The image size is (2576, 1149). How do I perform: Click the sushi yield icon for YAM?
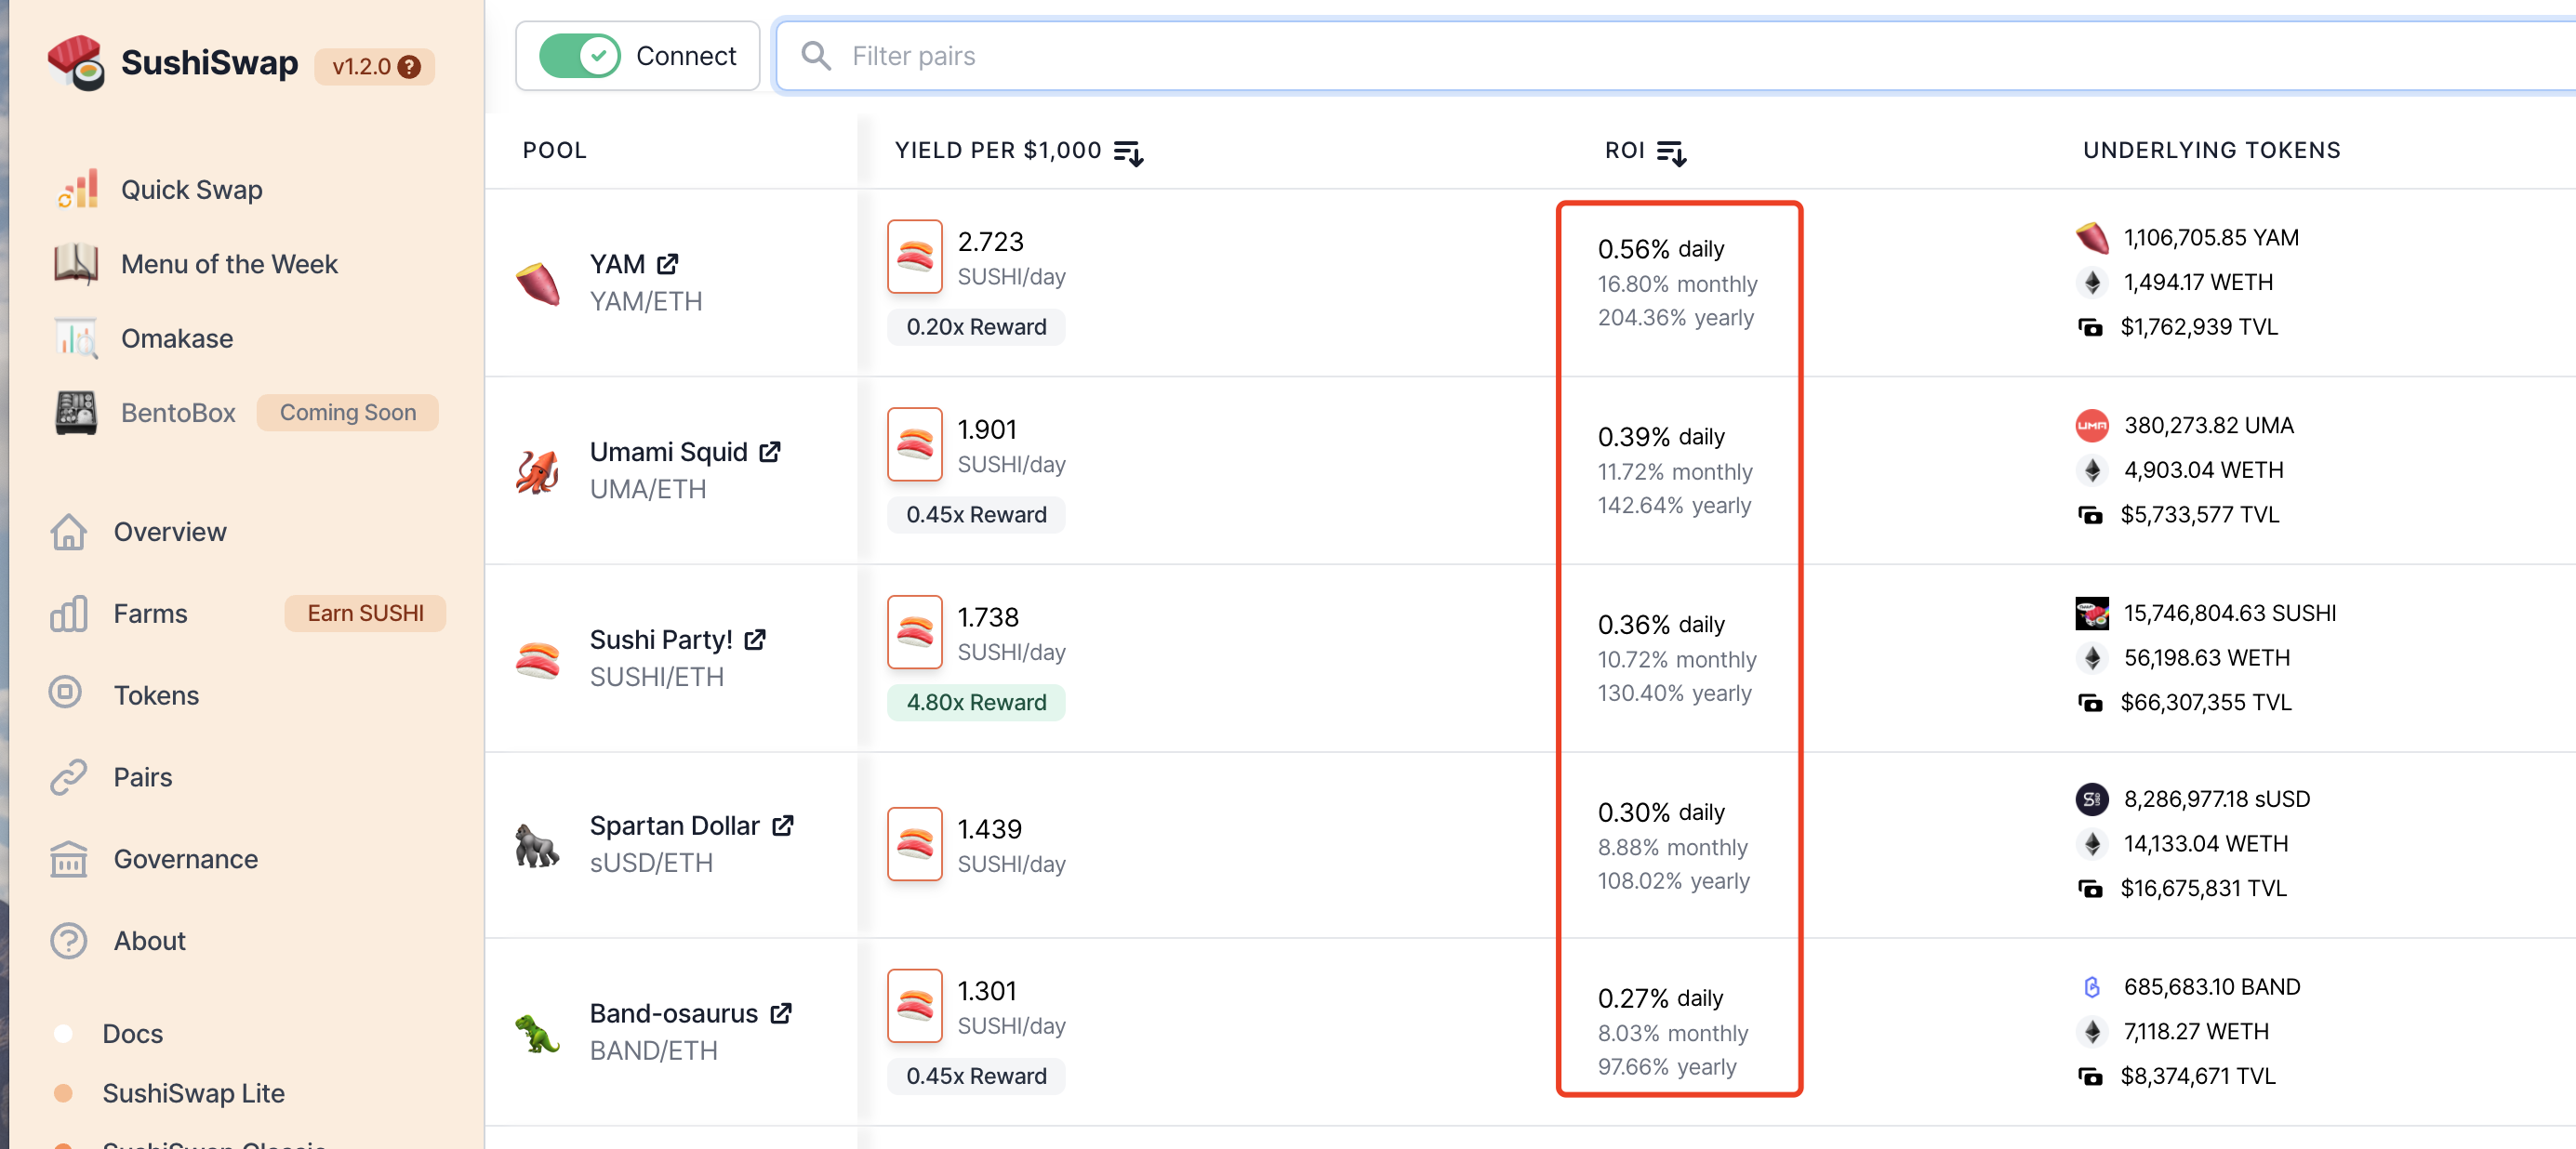click(x=915, y=257)
